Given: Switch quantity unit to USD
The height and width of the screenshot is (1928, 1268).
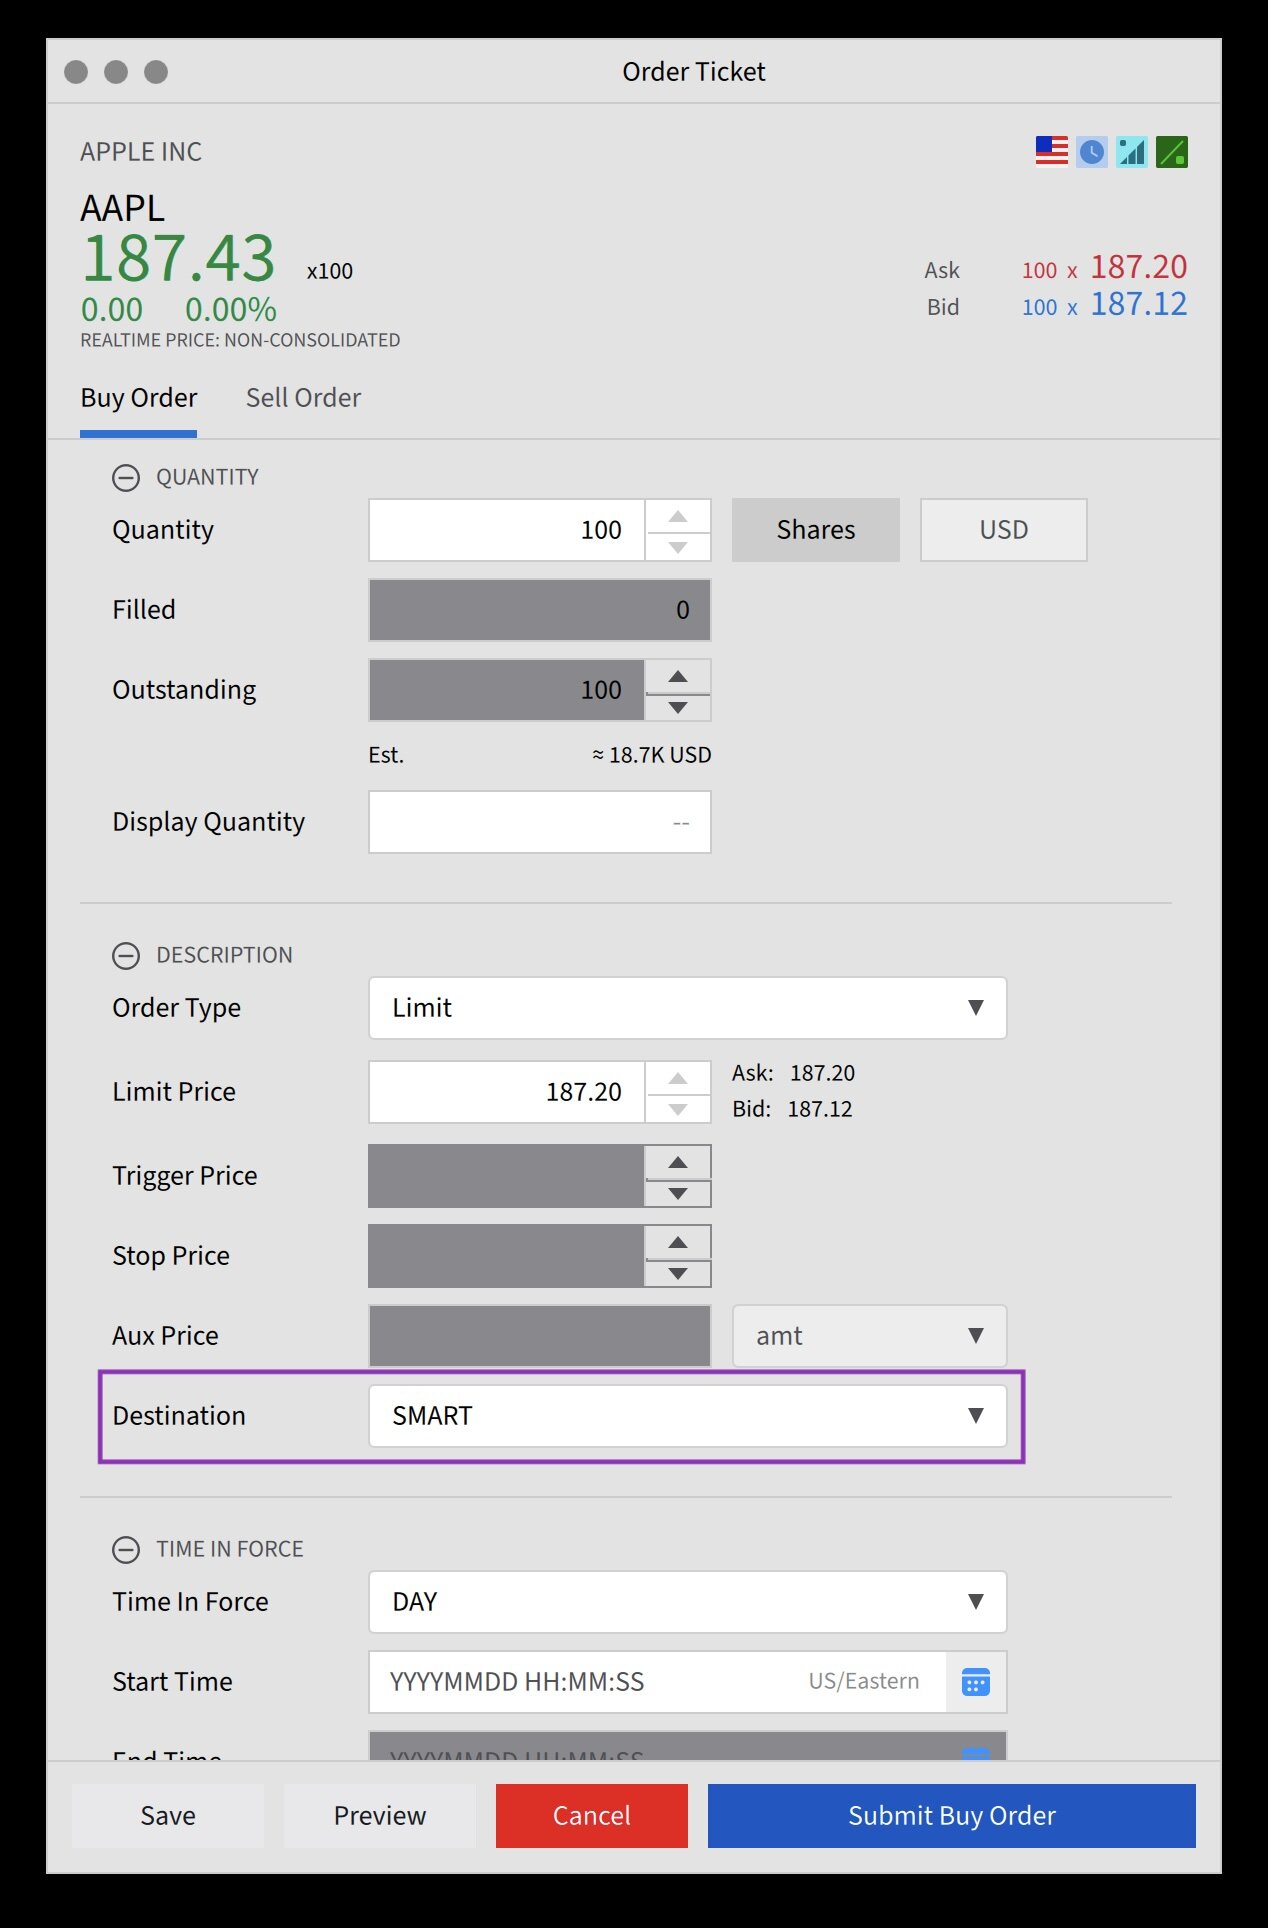Looking at the screenshot, I should [x=1003, y=530].
